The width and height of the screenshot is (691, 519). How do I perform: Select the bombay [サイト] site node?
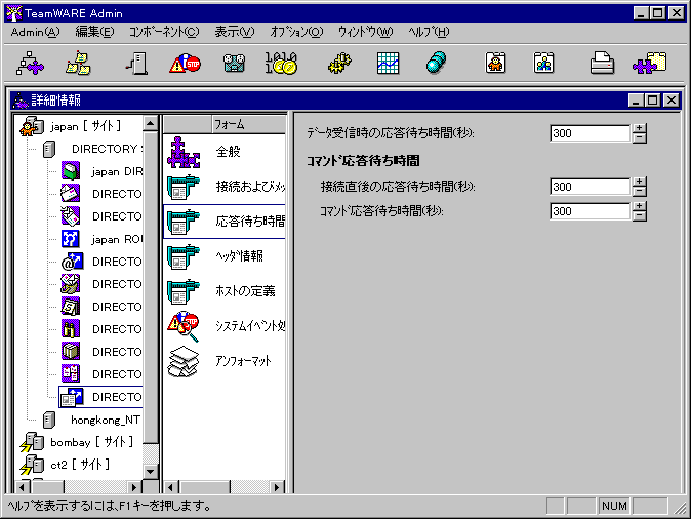pos(77,442)
